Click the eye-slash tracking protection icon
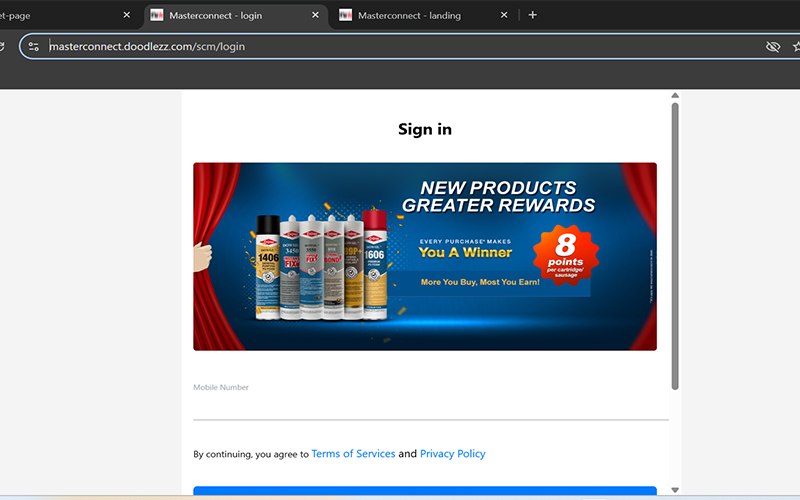 [773, 46]
